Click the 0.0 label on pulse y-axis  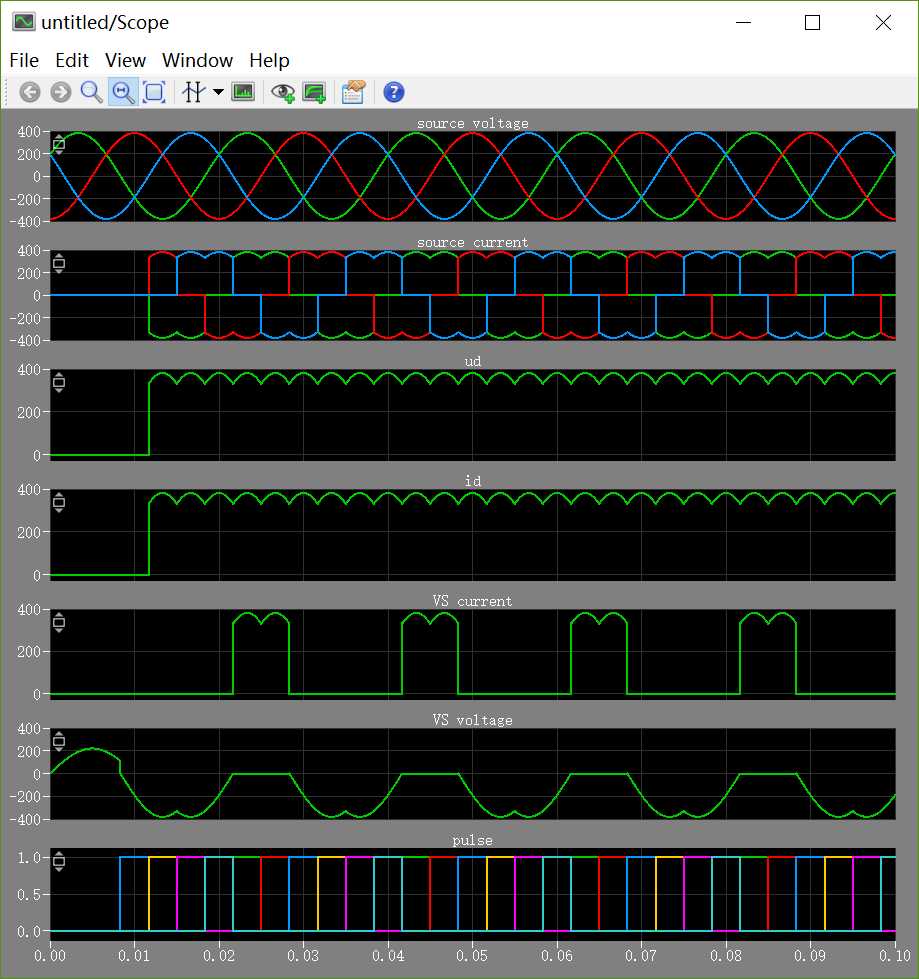click(x=29, y=932)
